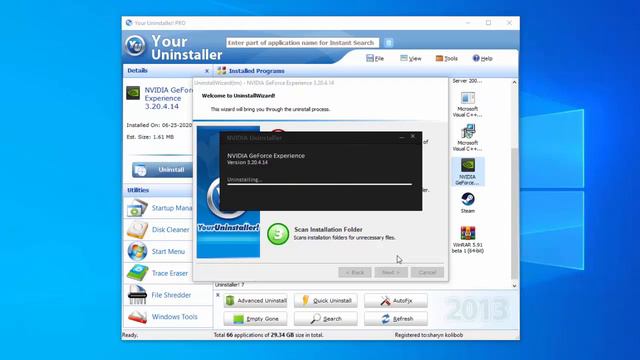Select the Trace Eraser label
640x360 pixels.
point(170,273)
